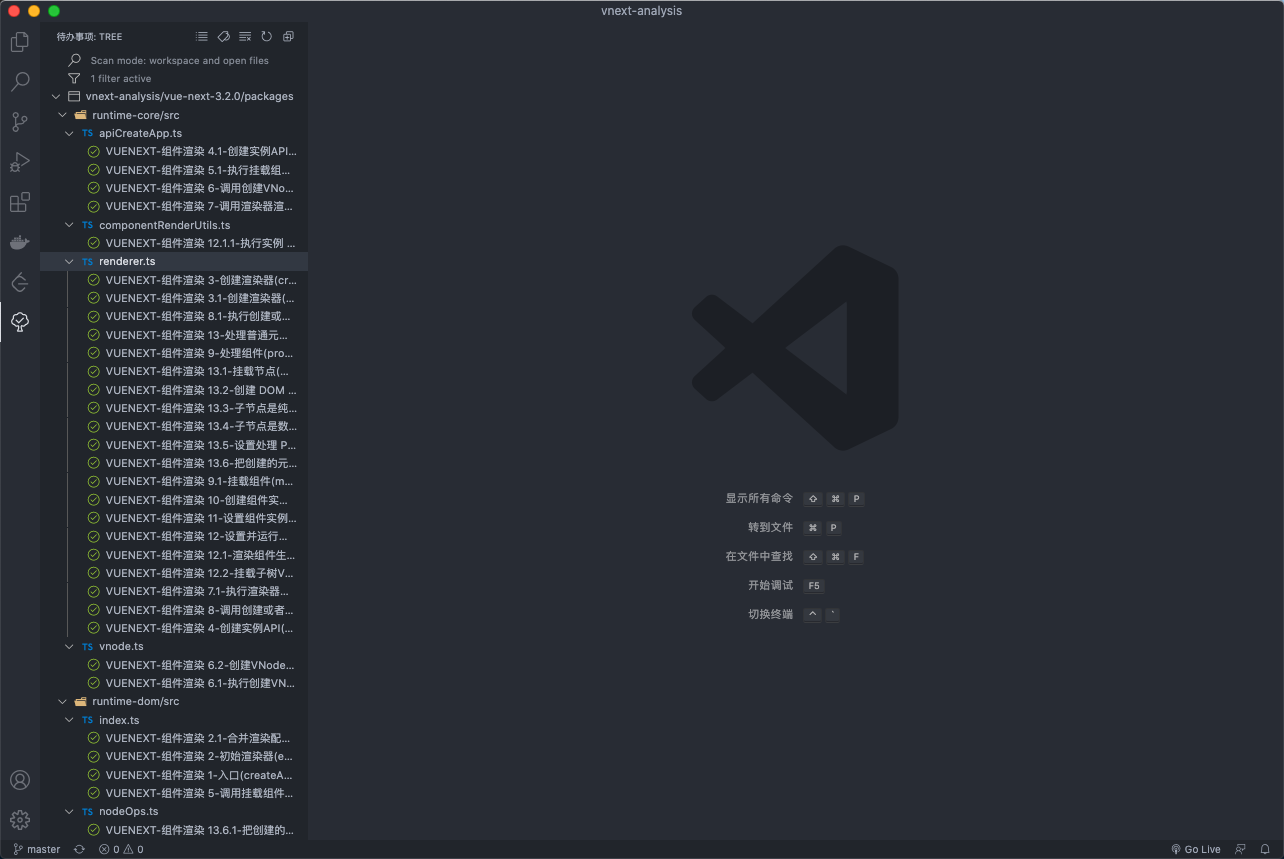1284x859 pixels.
Task: Click the '1 filter active' row
Action: pyautogui.click(x=174, y=78)
